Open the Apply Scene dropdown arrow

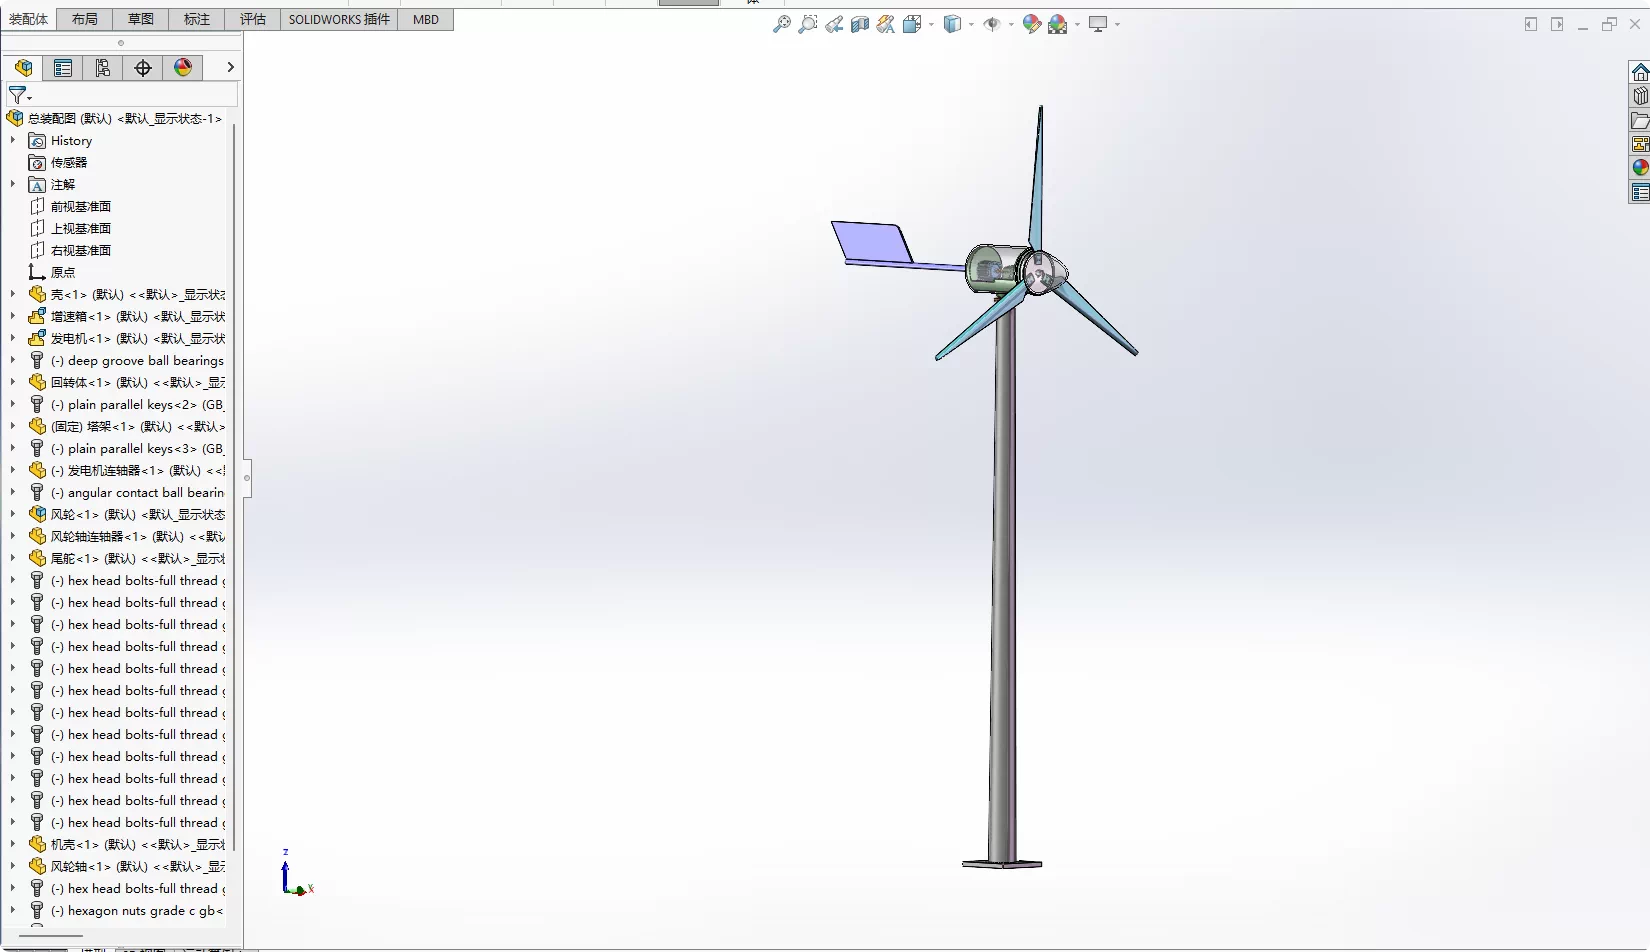(1077, 24)
